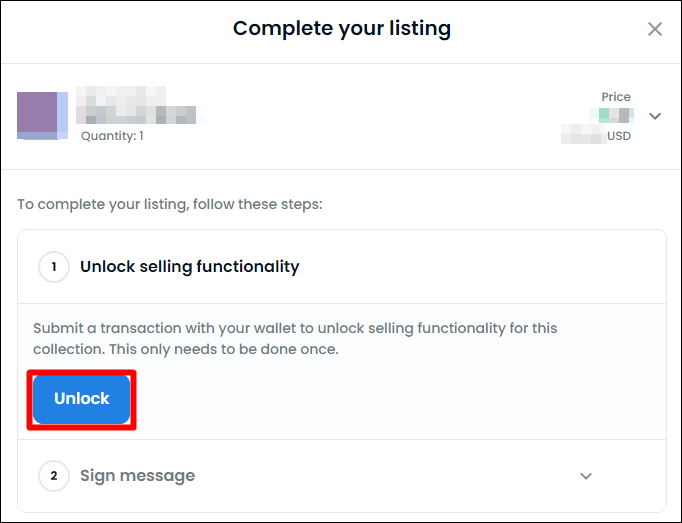Click the USD price value
Image resolution: width=682 pixels, height=523 pixels.
pos(596,136)
